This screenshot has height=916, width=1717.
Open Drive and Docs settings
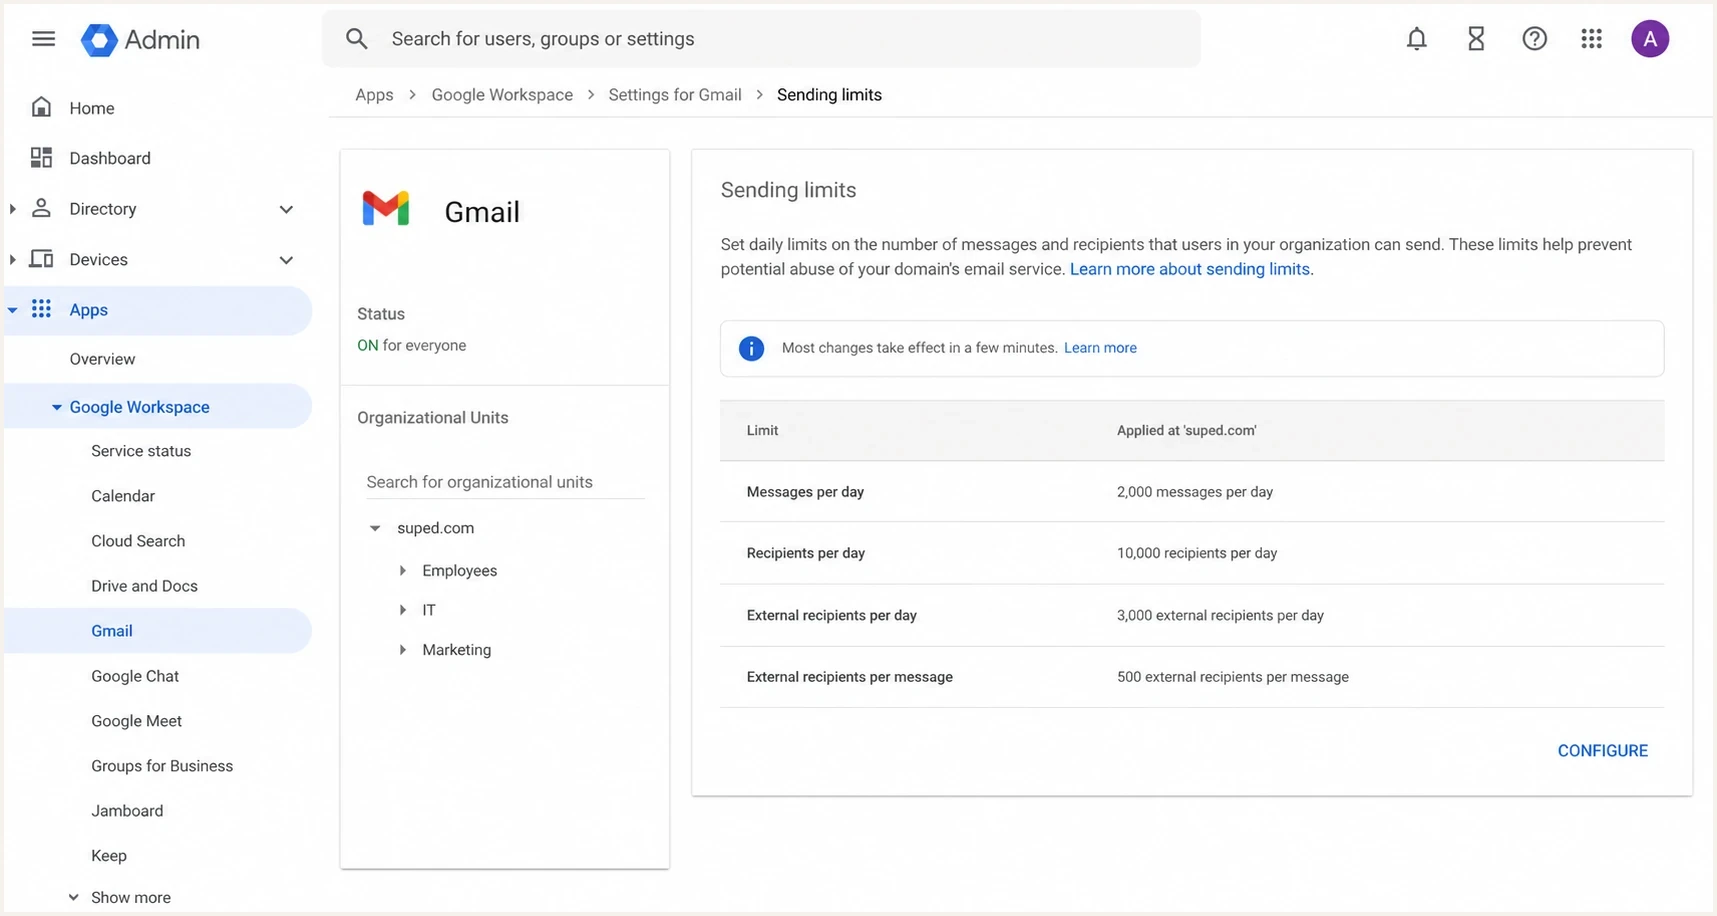[144, 586]
